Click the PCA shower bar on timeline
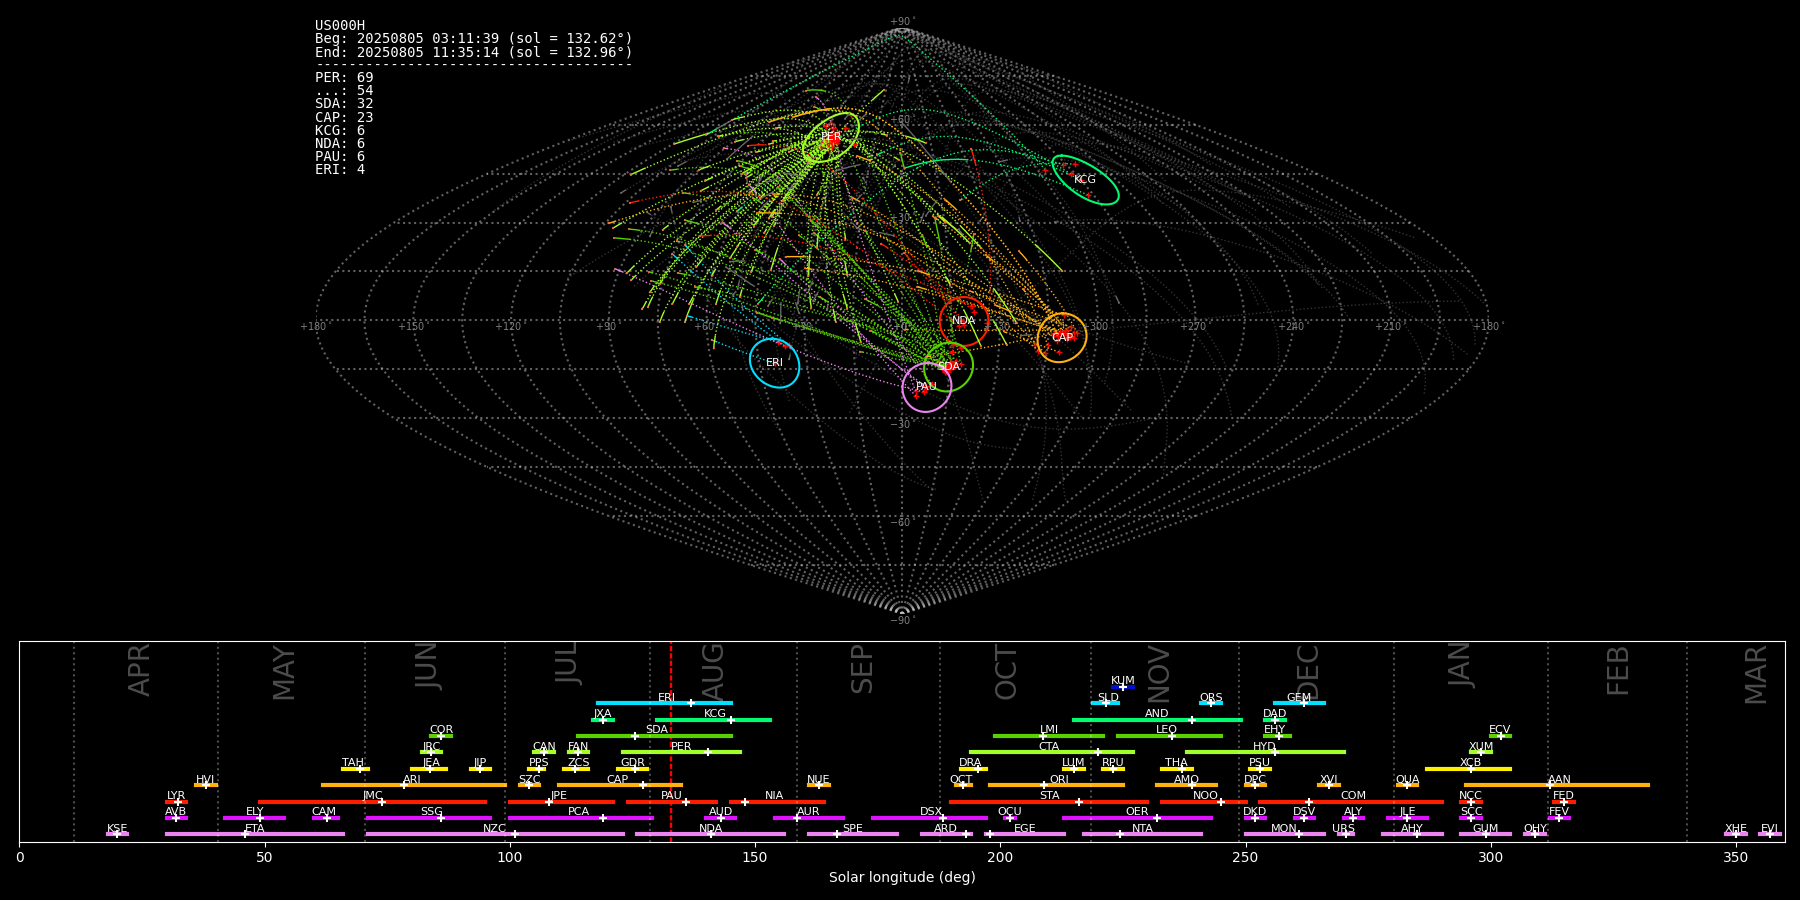1800x900 pixels. (x=580, y=818)
